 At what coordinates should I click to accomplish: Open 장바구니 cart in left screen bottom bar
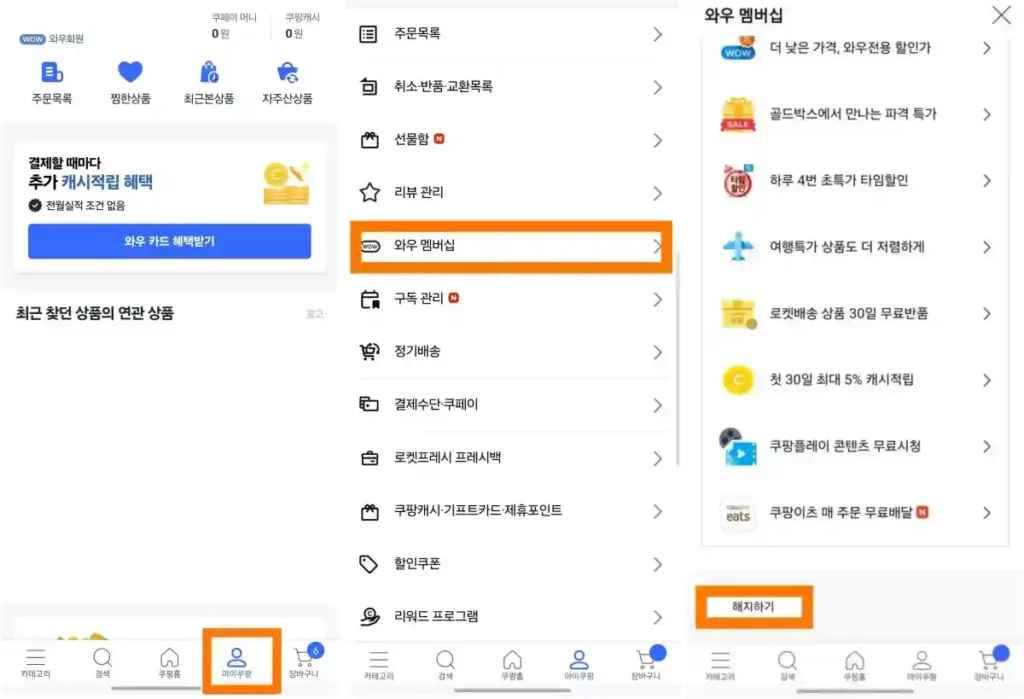coord(304,662)
